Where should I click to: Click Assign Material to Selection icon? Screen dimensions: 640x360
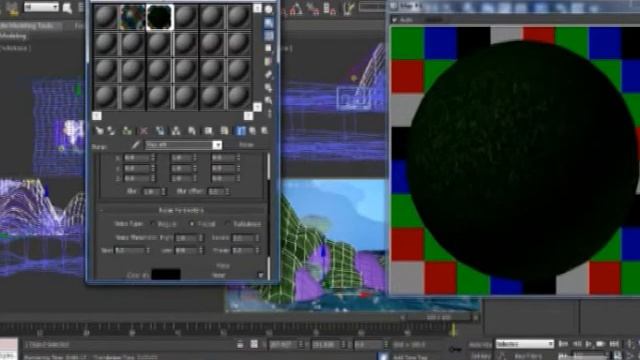pyautogui.click(x=127, y=131)
